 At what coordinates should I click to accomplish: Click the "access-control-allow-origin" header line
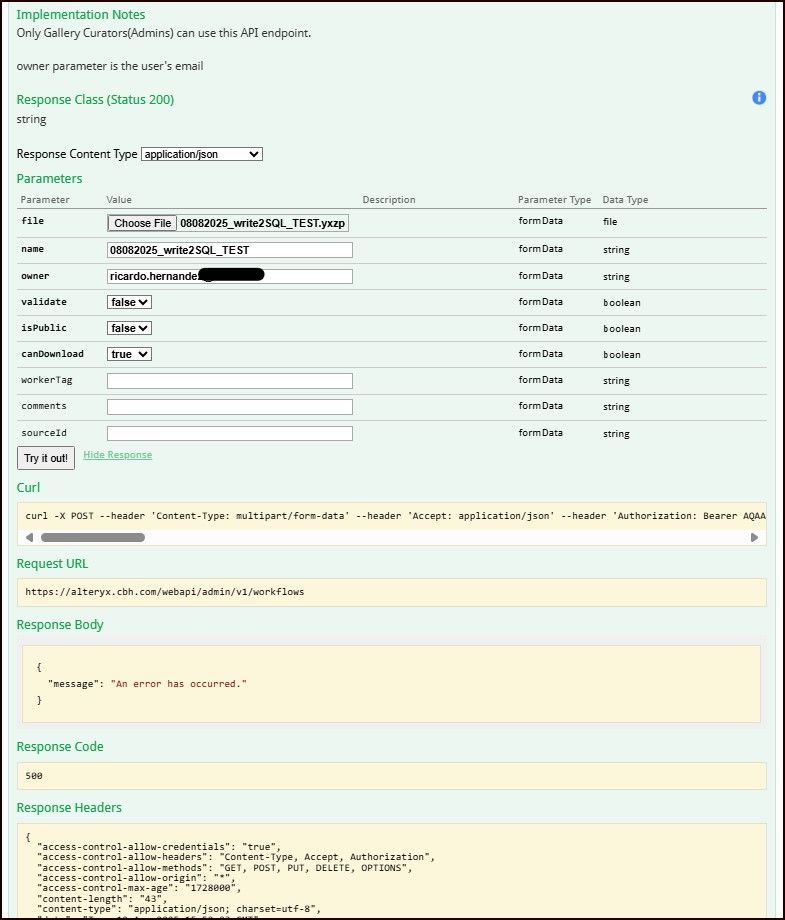(136, 878)
